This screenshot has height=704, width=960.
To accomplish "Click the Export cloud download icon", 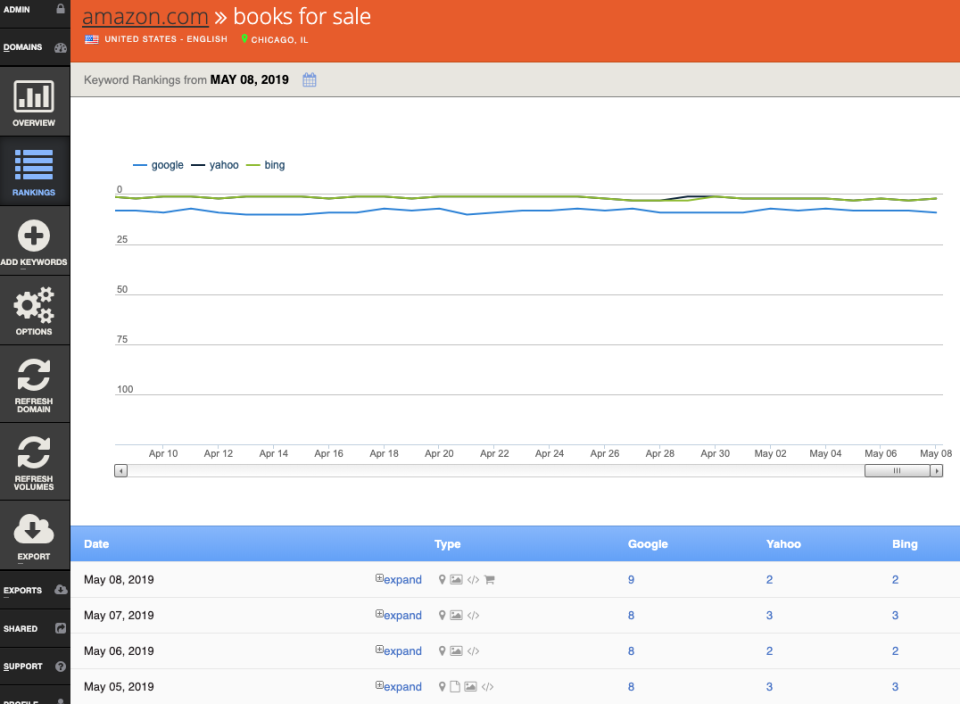I will point(34,529).
